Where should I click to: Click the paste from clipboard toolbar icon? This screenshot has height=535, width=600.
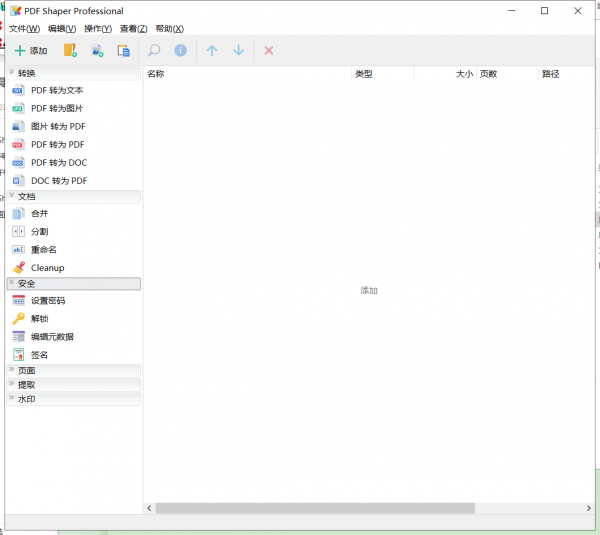(123, 51)
